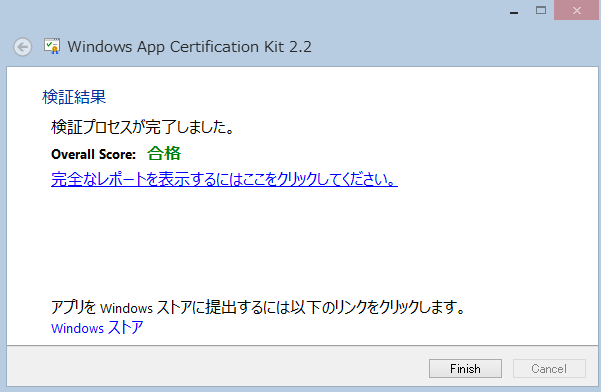Open the full report link 完全なレポートを表示する
Viewport: 601px width, 392px height.
[224, 179]
